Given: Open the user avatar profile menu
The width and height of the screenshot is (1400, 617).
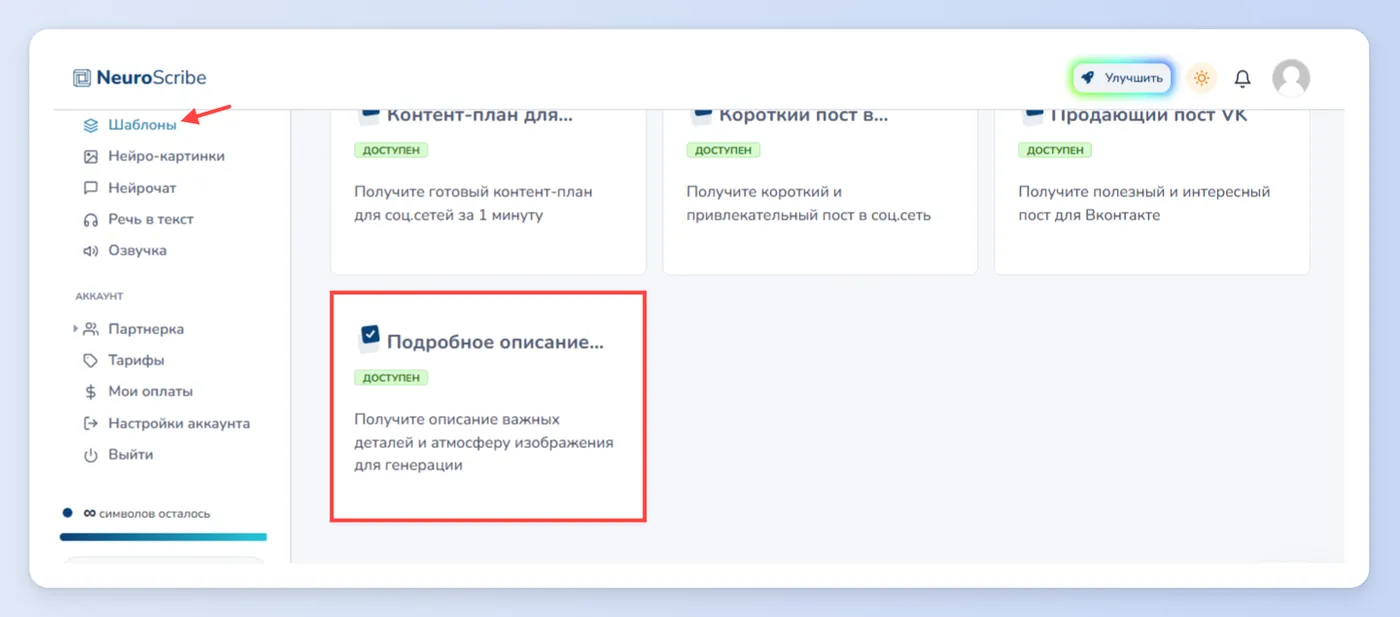Looking at the screenshot, I should (1291, 78).
